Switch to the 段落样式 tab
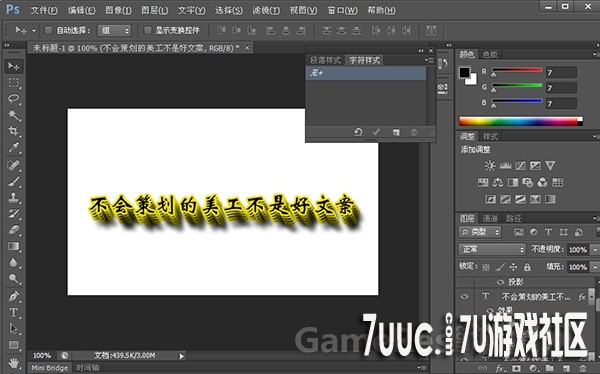Screen dimensions: 600x374 325,60
